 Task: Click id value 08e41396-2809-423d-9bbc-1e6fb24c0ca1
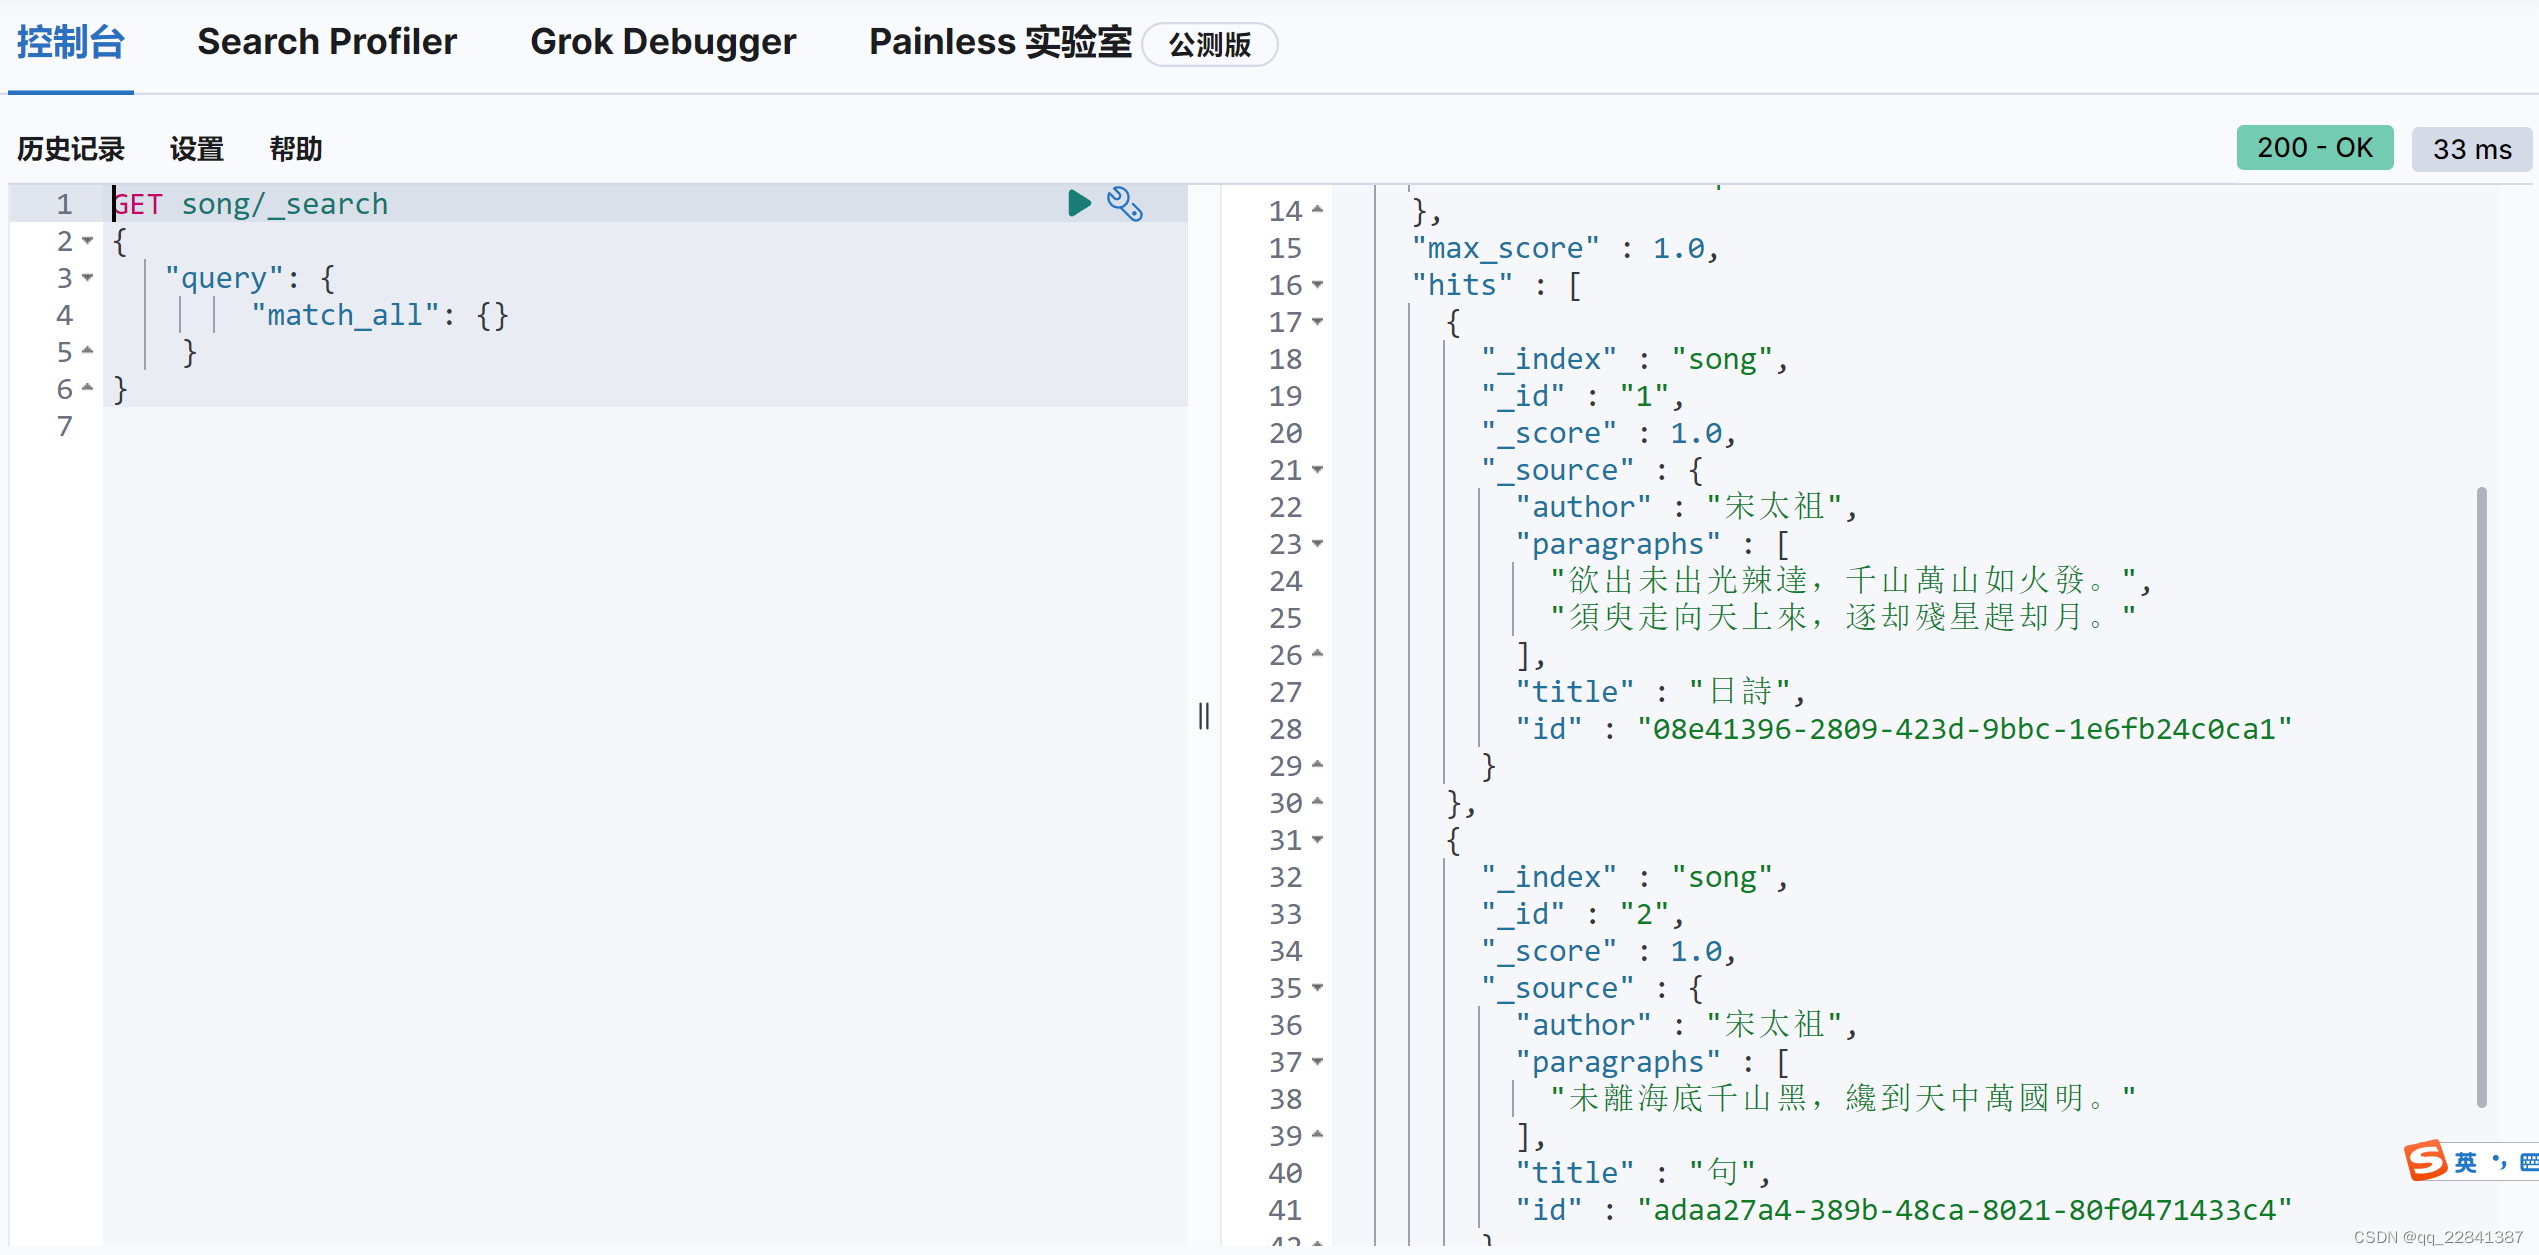point(1964,729)
